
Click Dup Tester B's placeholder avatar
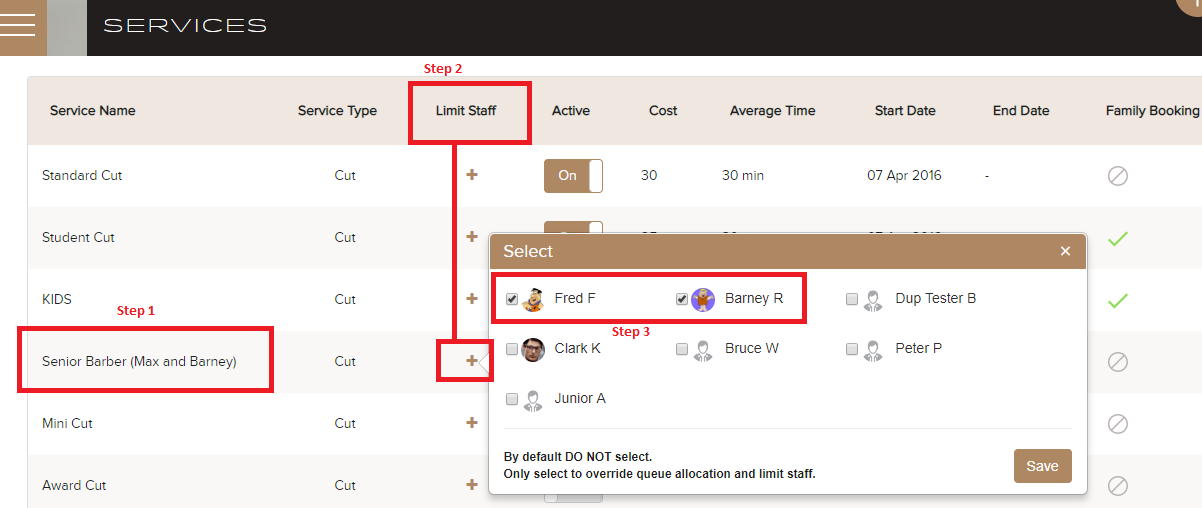click(873, 299)
